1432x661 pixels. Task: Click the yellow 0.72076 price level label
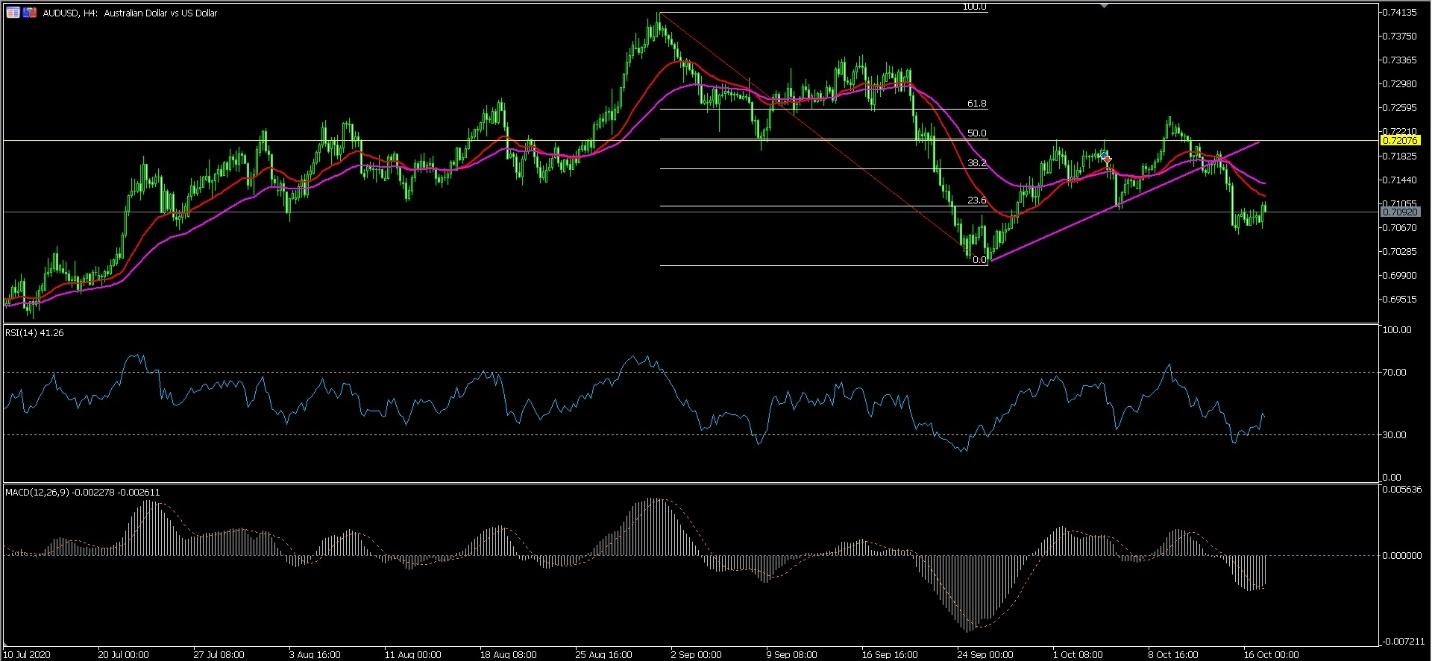1398,142
